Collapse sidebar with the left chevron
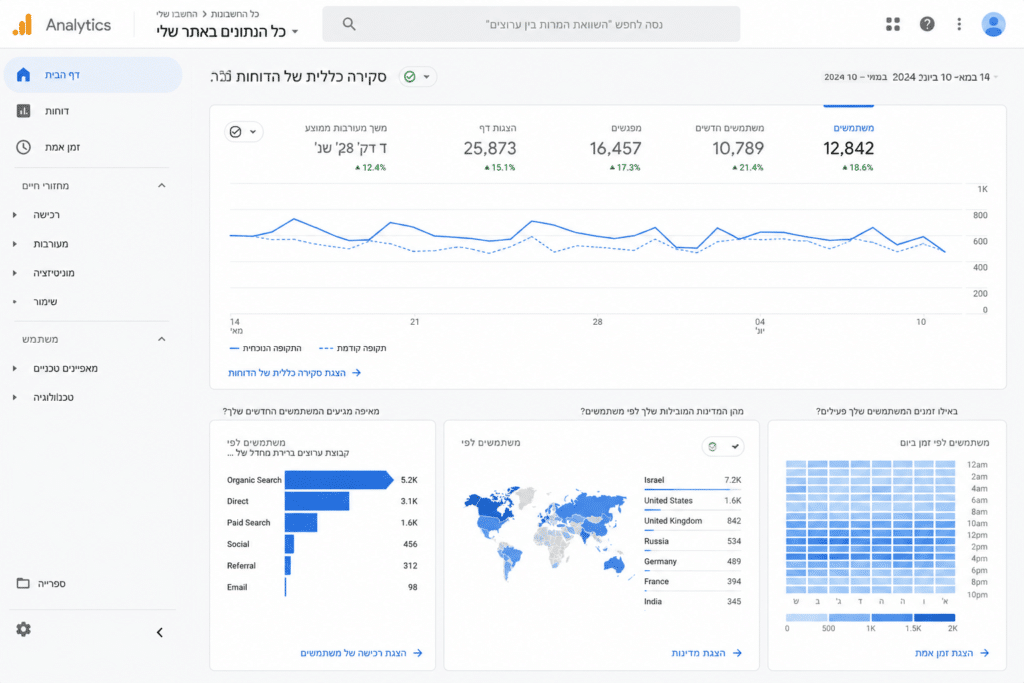1024x683 pixels. pyautogui.click(x=160, y=632)
